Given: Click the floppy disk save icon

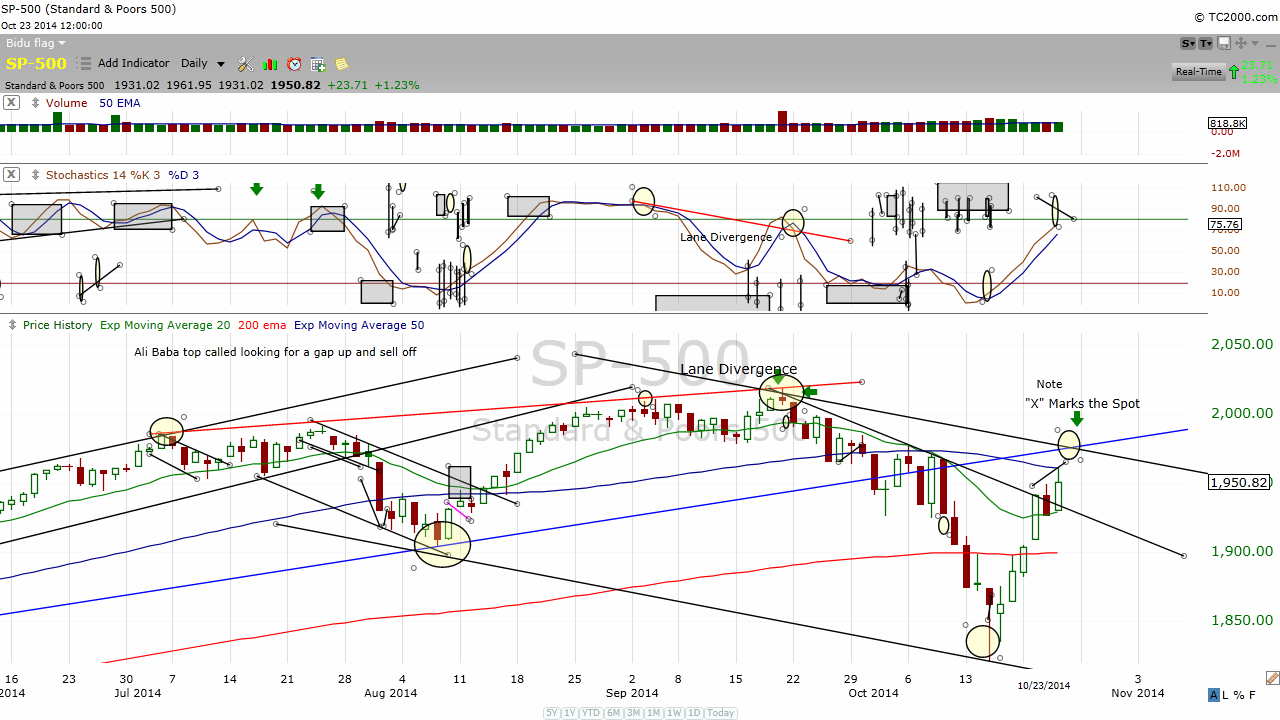Looking at the screenshot, I should point(1225,43).
